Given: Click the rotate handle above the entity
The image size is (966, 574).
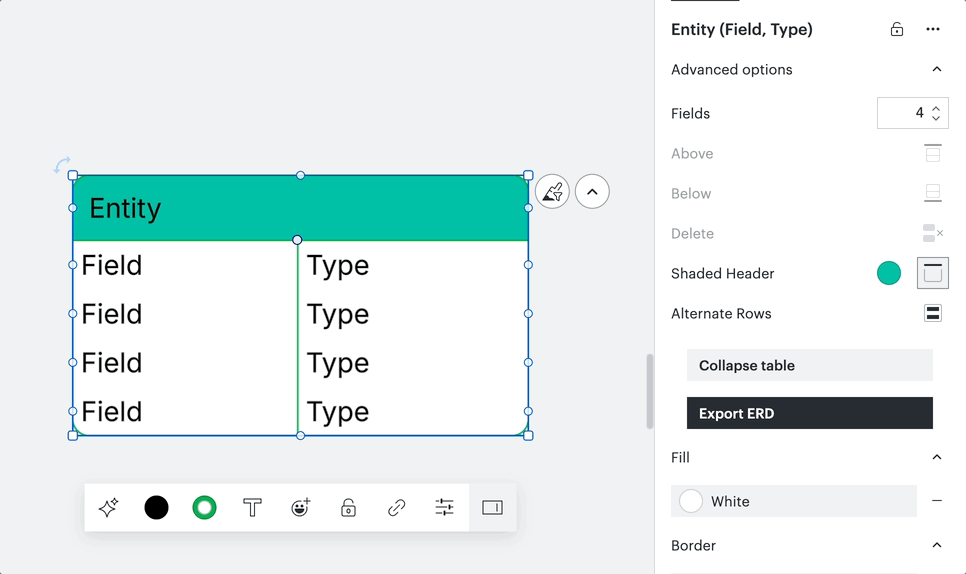Looking at the screenshot, I should [x=62, y=164].
